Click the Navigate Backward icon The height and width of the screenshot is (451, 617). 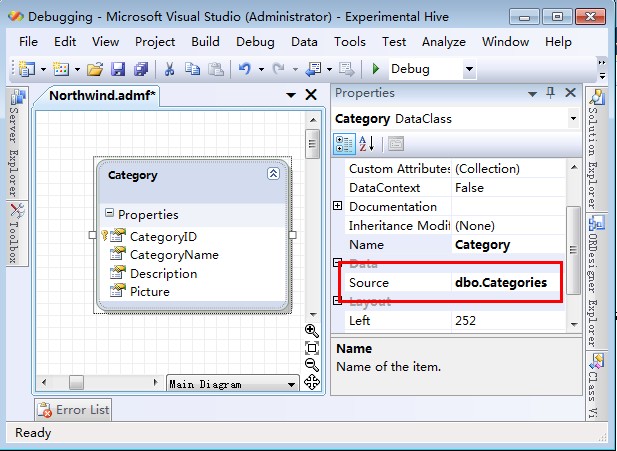tap(314, 69)
